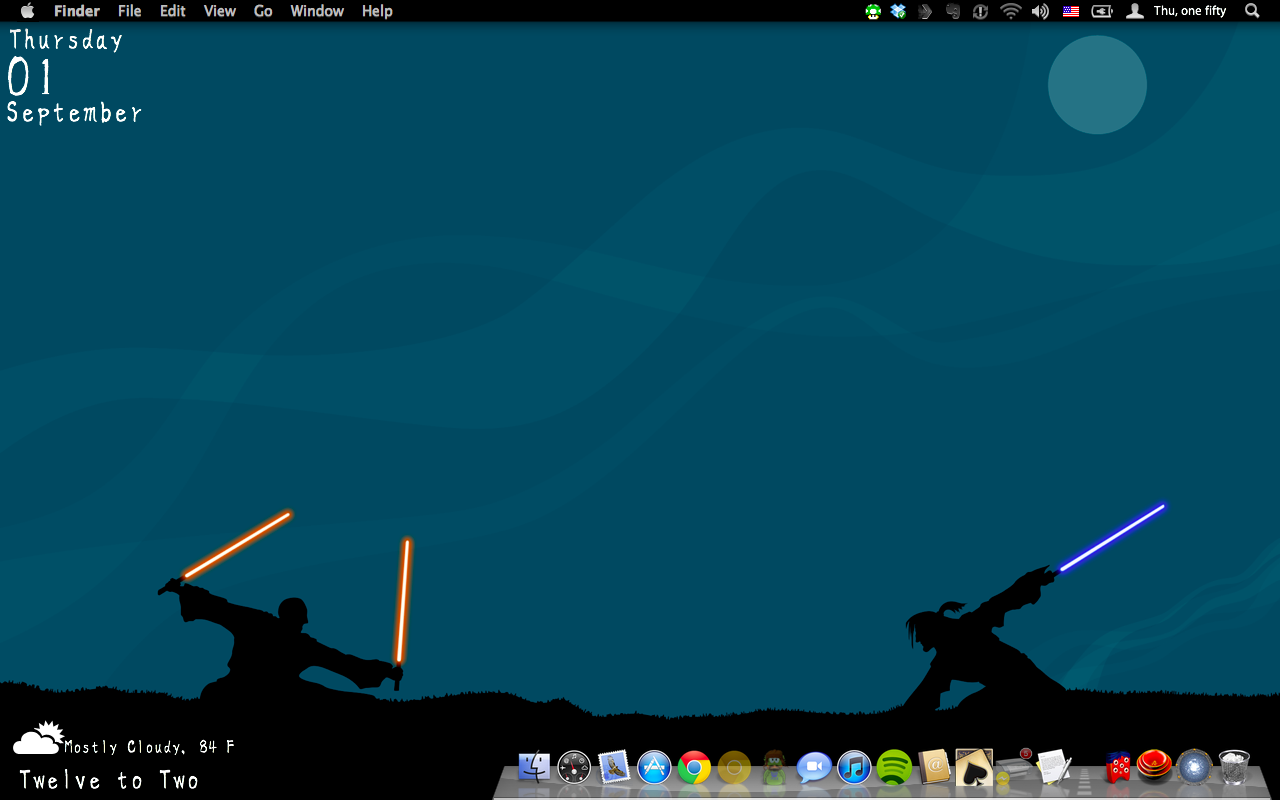This screenshot has height=800, width=1280.
Task: Open the Go menu
Action: pyautogui.click(x=263, y=11)
